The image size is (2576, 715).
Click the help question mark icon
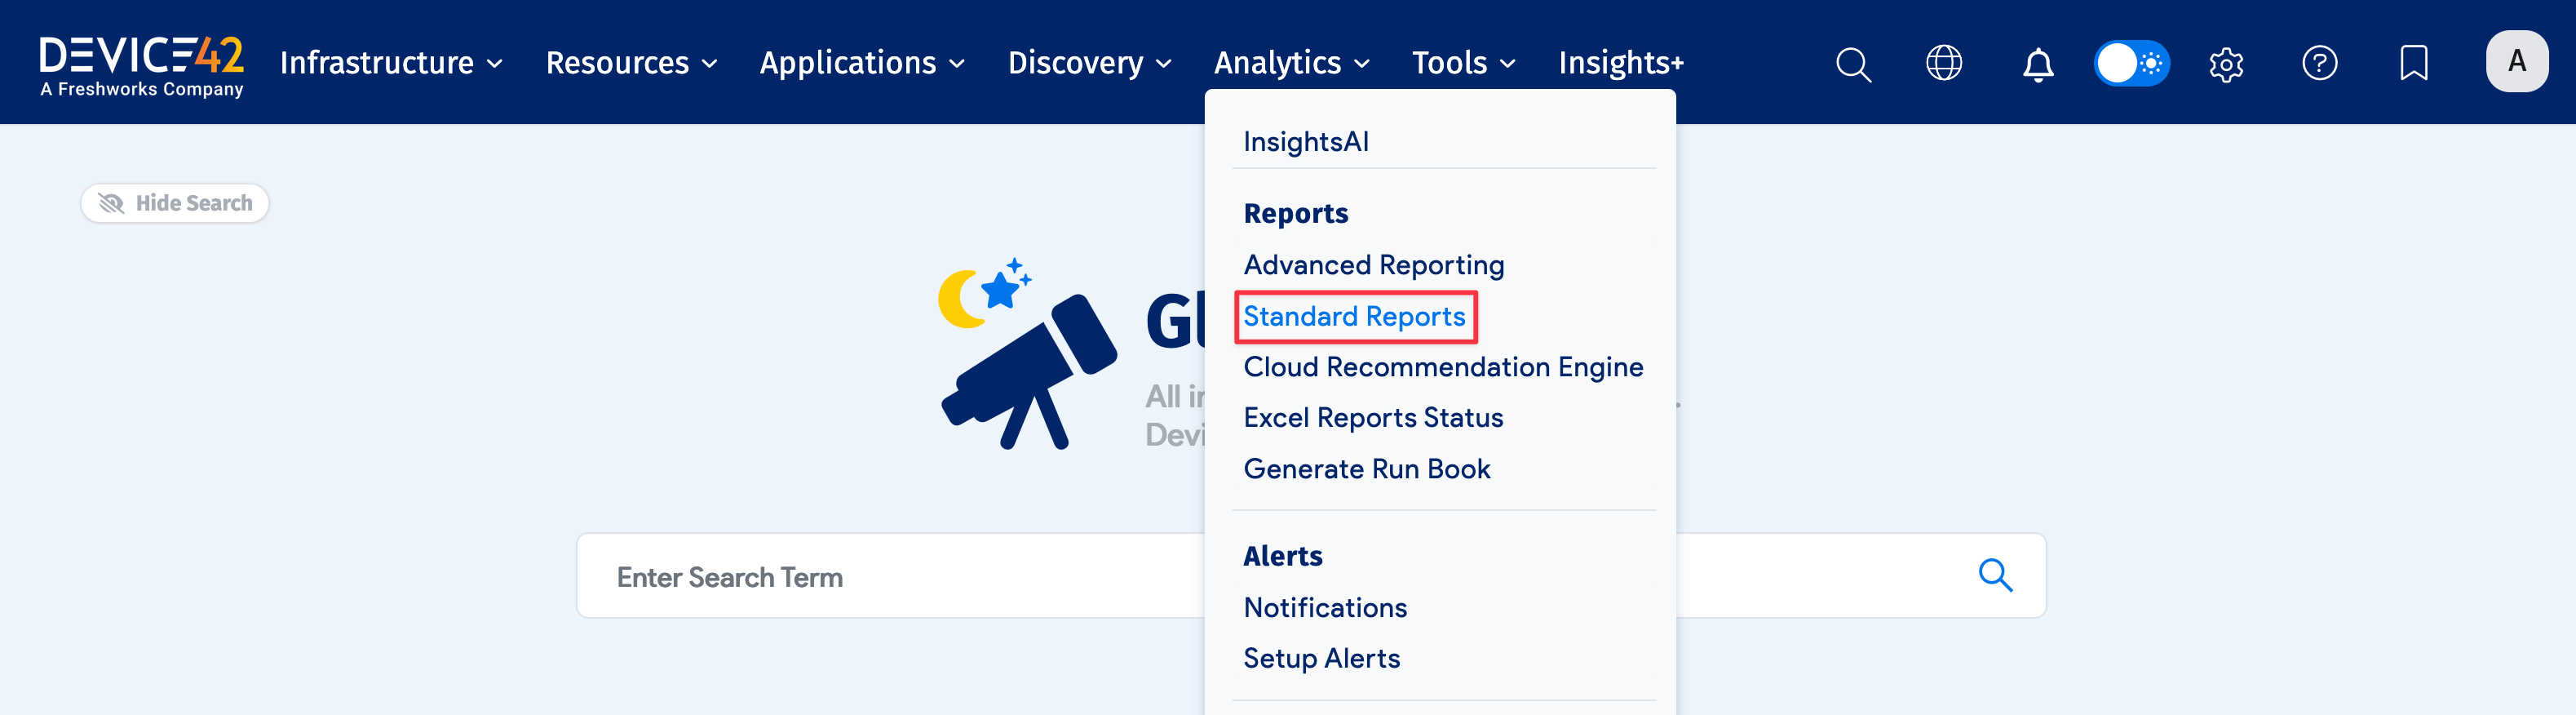click(x=2318, y=63)
